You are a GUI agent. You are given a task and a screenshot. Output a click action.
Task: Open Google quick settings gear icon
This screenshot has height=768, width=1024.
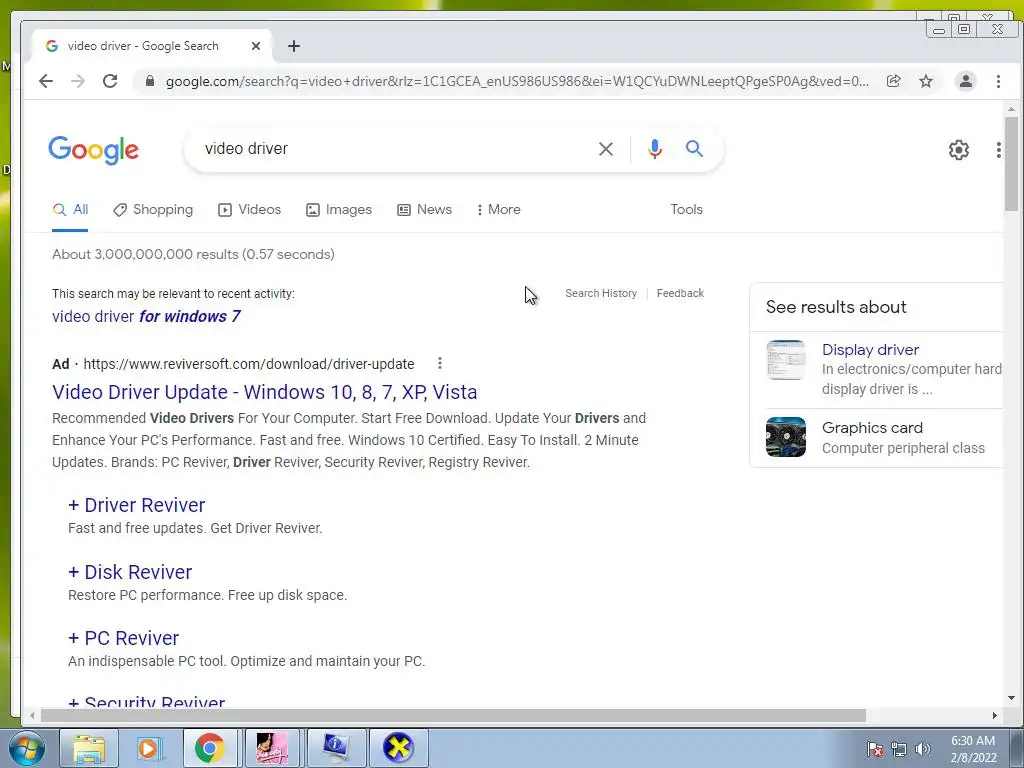[x=959, y=150]
